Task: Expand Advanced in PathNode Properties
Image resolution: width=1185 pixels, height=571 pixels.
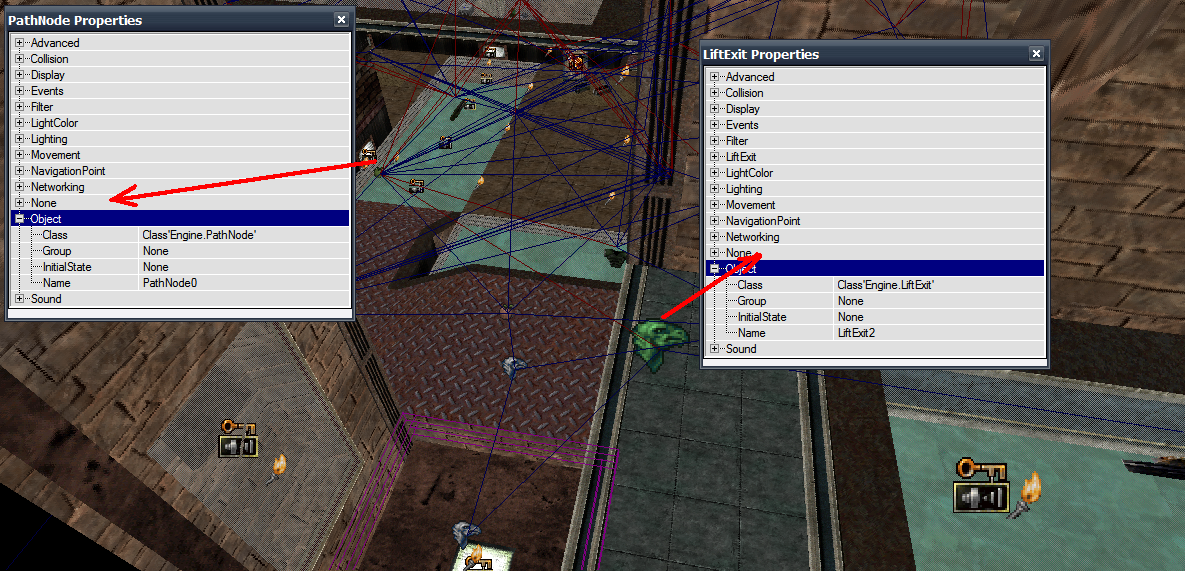Action: pyautogui.click(x=20, y=43)
